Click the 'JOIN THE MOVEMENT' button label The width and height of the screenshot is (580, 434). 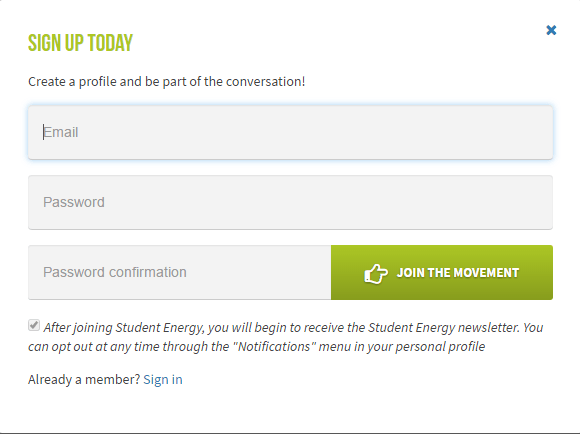coord(458,273)
